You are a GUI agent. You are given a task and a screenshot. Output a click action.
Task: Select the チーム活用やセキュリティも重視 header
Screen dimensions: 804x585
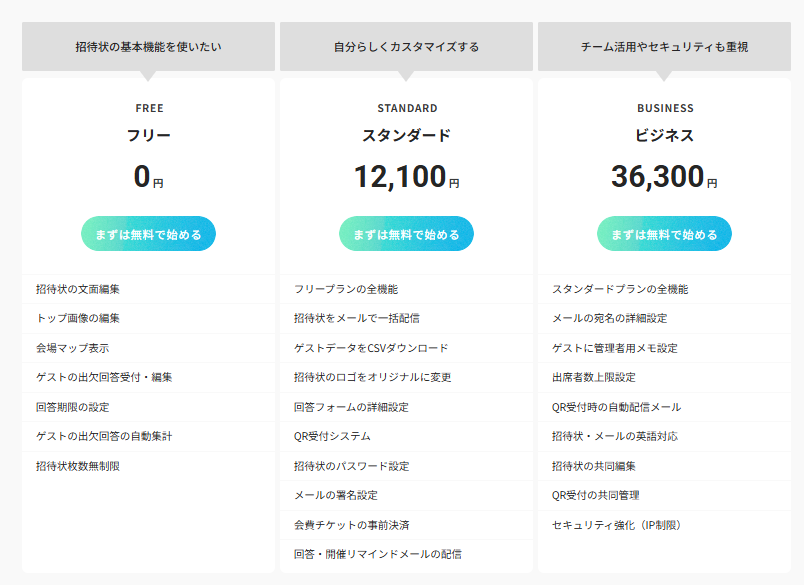[664, 47]
